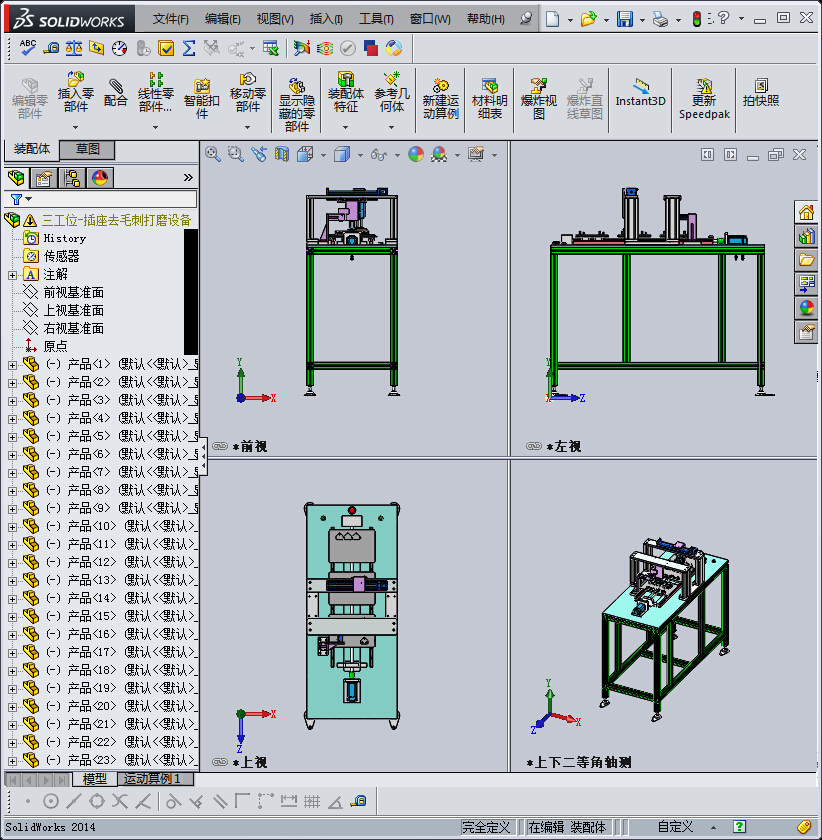
Task: Open the Equations sigma tool
Action: tap(189, 48)
